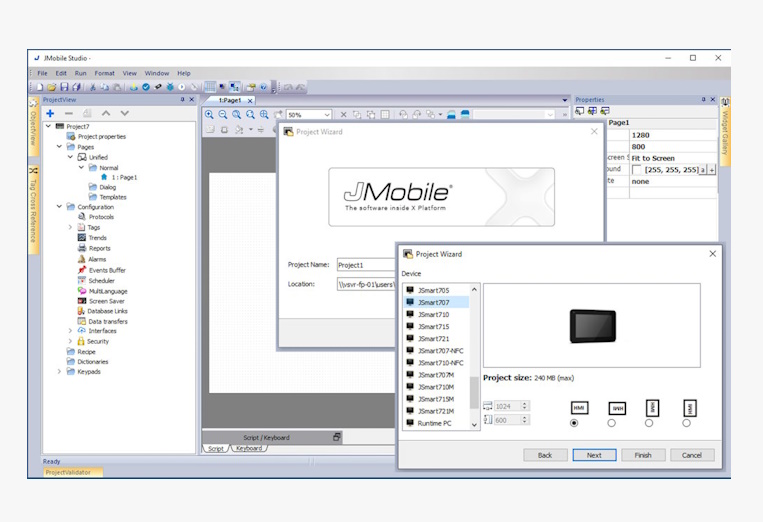Open the ProjectValidator status tab
This screenshot has width=763, height=522.
coord(73,472)
